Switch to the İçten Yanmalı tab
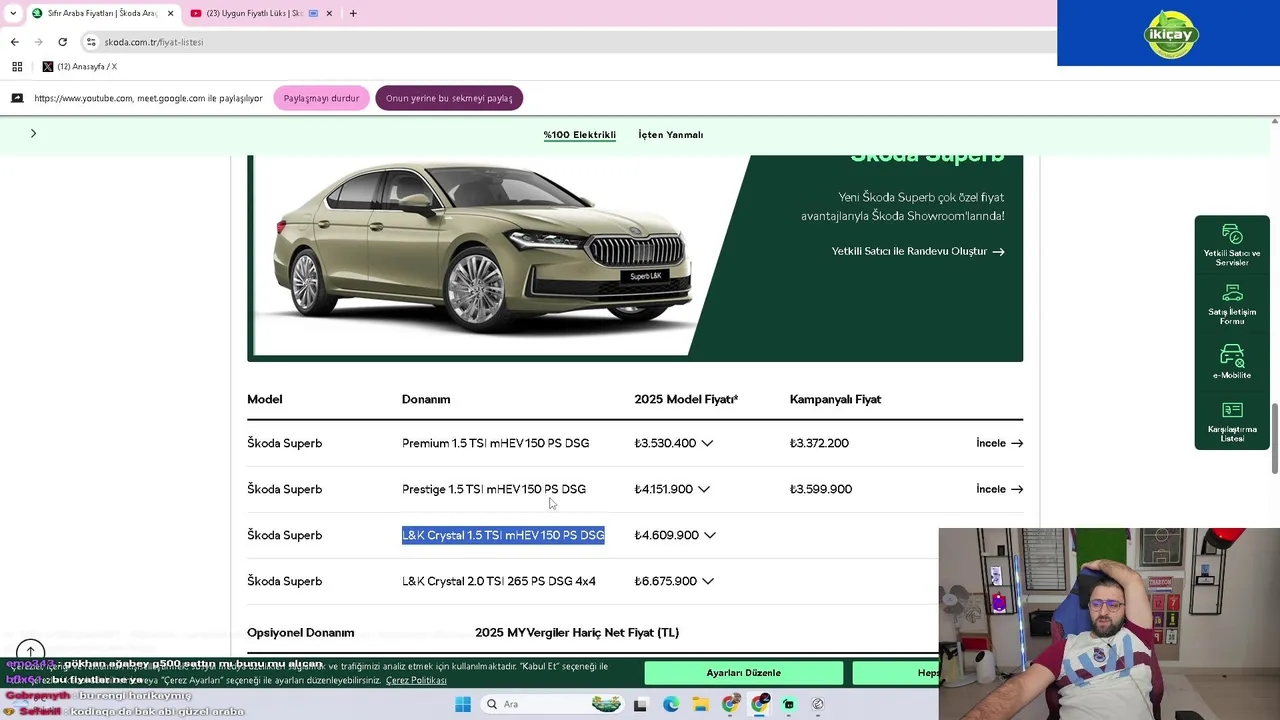Image resolution: width=1280 pixels, height=720 pixels. [x=671, y=135]
